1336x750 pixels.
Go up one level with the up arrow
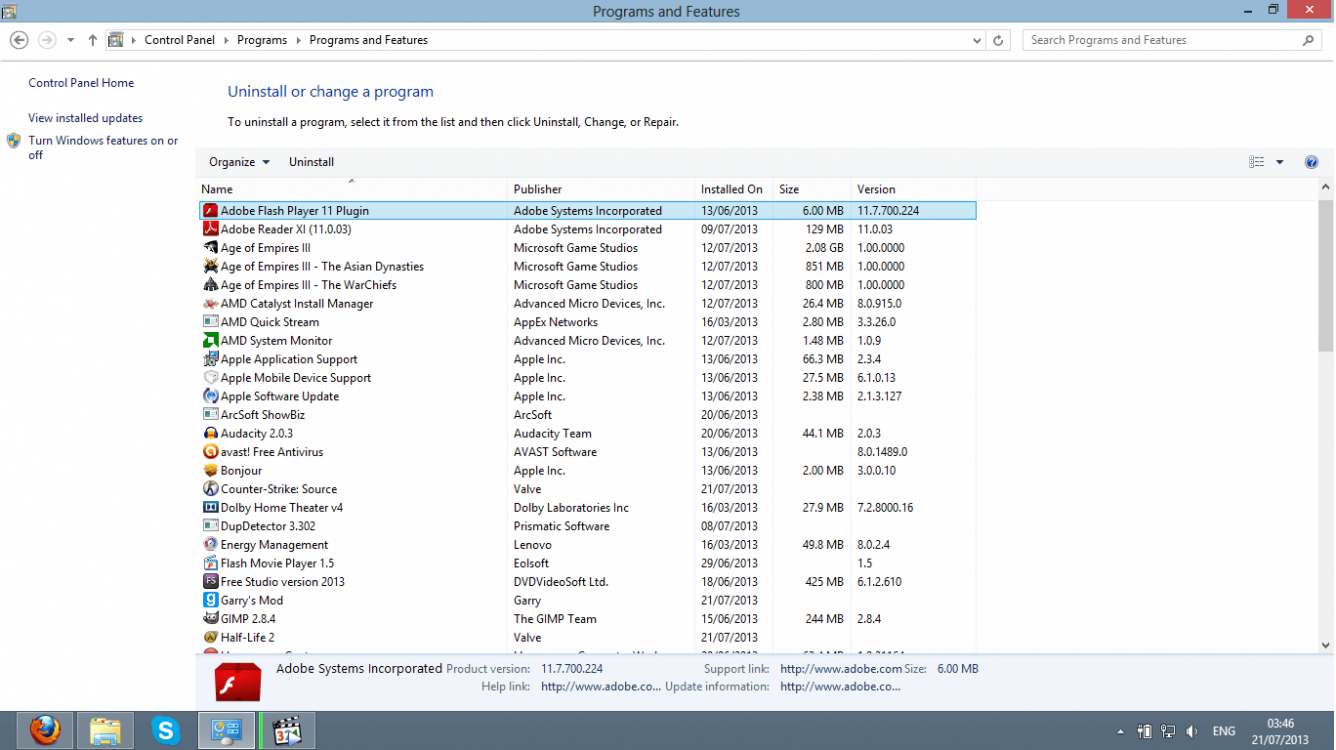click(x=92, y=40)
